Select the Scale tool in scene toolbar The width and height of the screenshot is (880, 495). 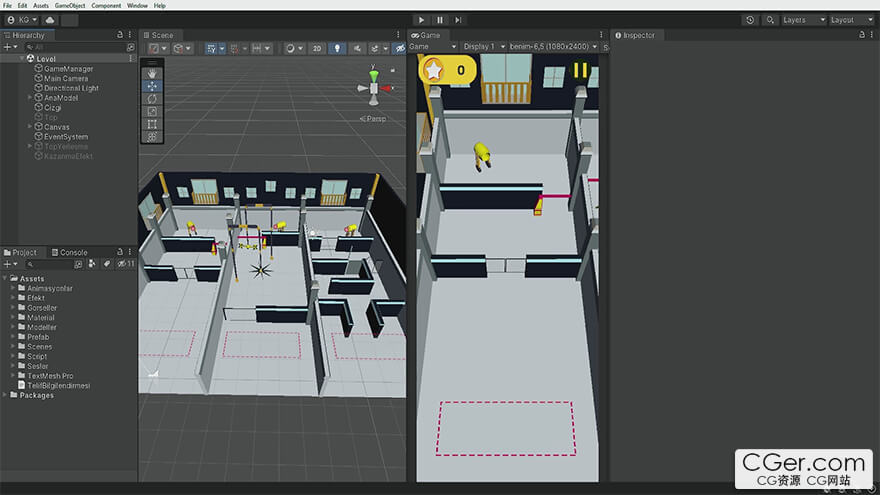pyautogui.click(x=152, y=112)
